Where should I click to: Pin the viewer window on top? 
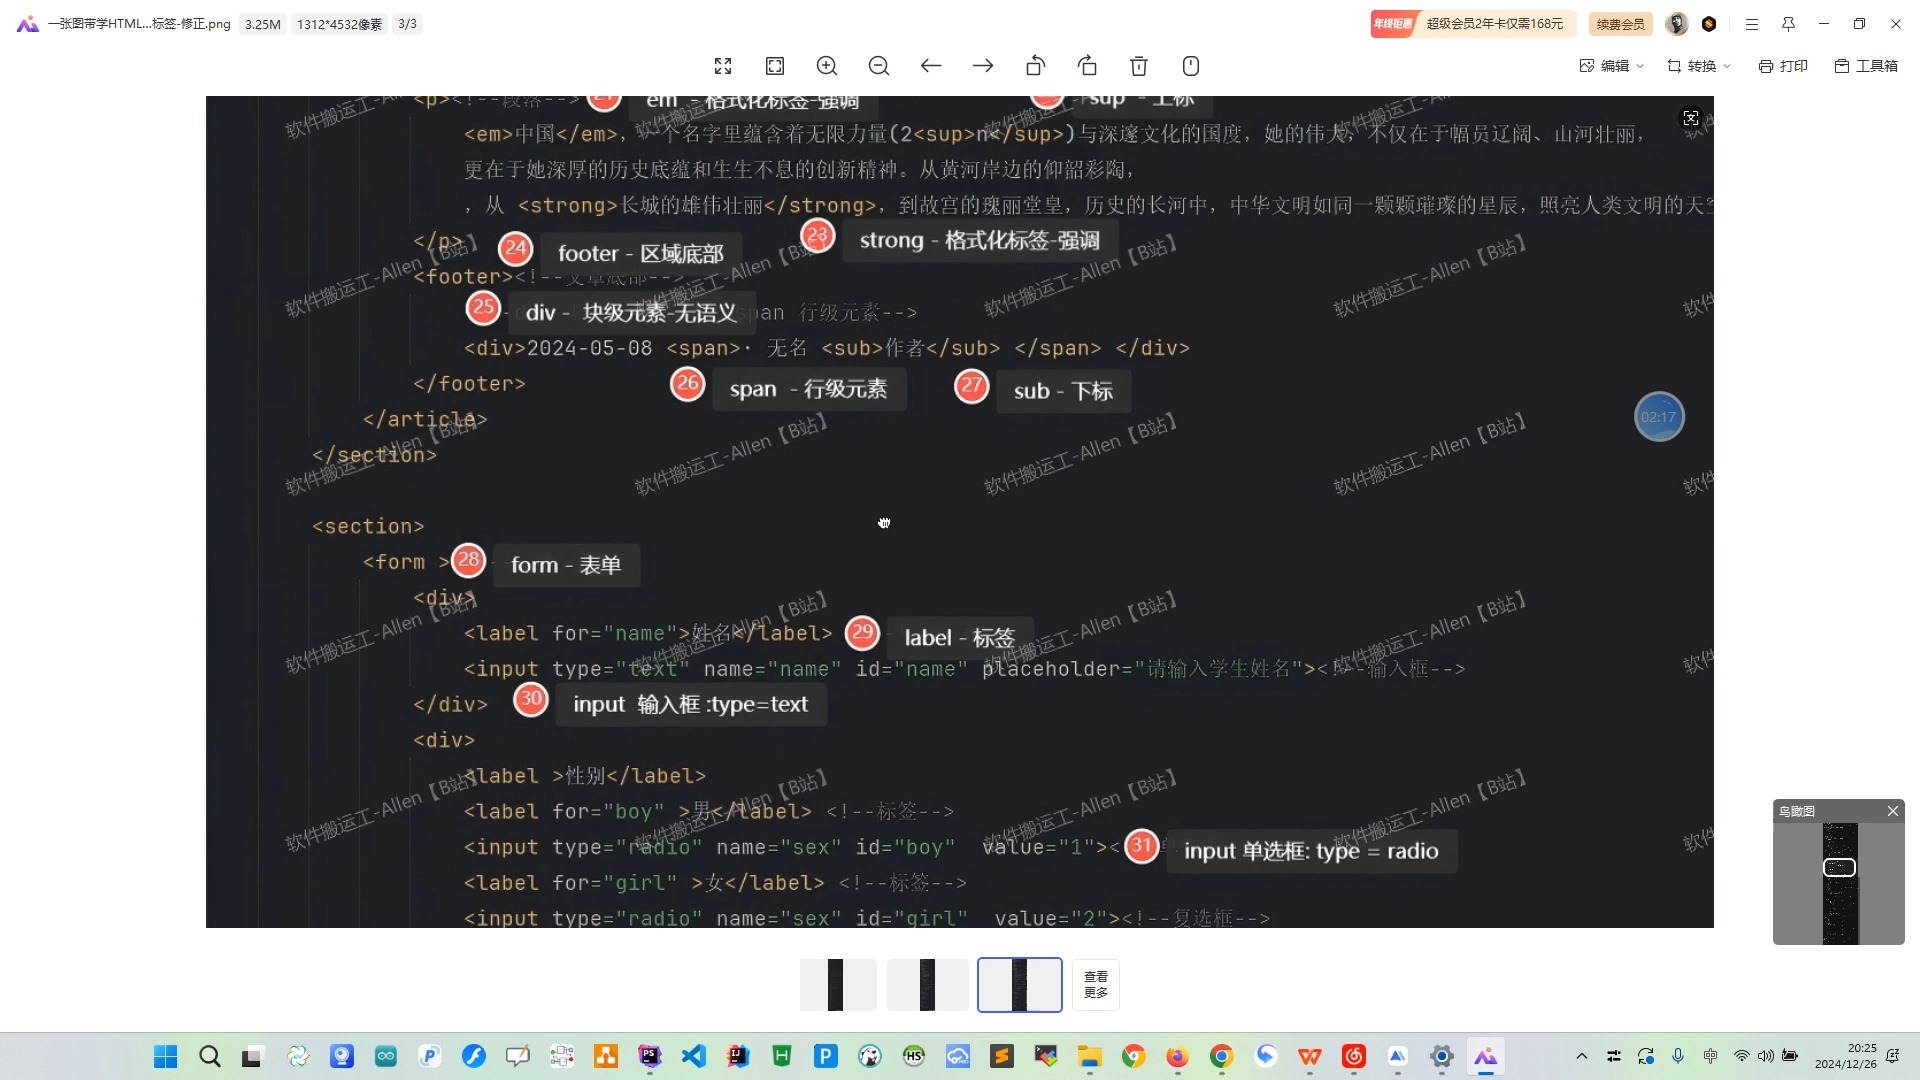coord(1788,24)
